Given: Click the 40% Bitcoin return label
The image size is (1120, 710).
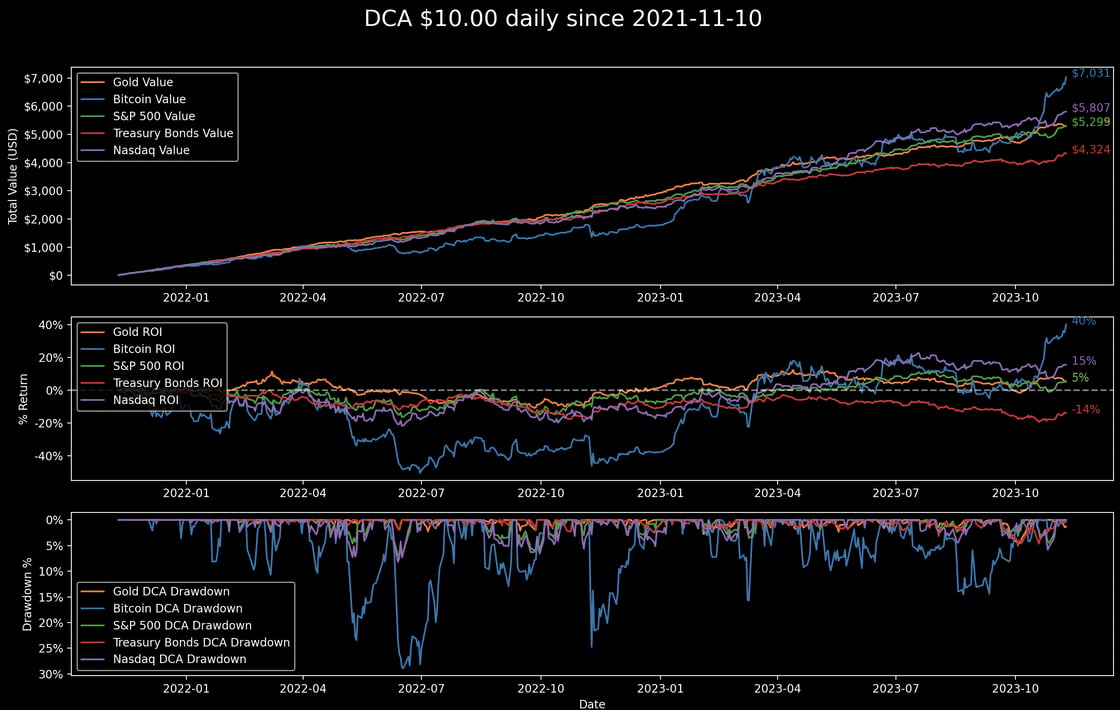Looking at the screenshot, I should (1083, 321).
